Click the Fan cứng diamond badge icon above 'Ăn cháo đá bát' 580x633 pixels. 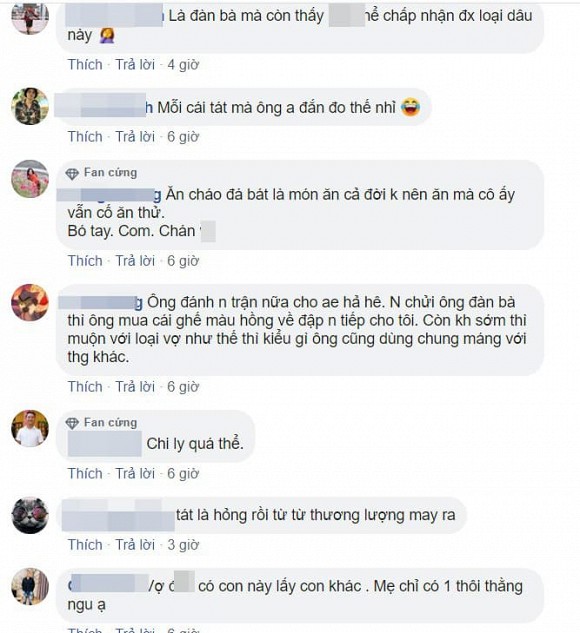tap(72, 174)
